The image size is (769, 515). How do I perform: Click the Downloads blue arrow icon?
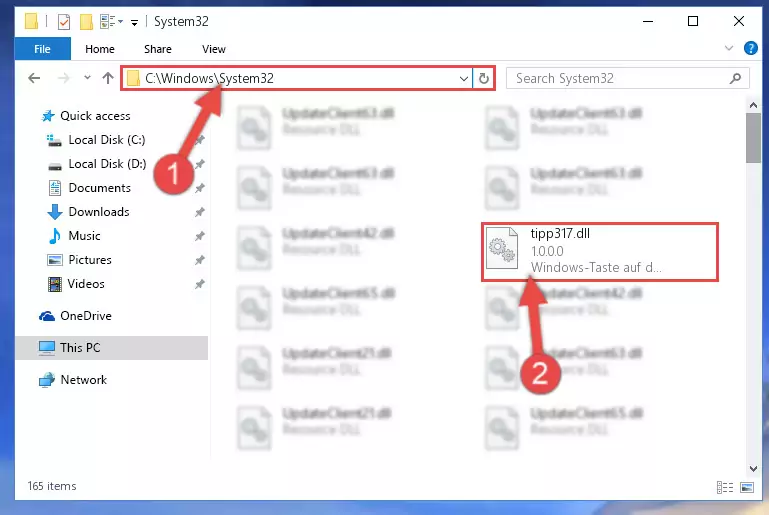54,212
